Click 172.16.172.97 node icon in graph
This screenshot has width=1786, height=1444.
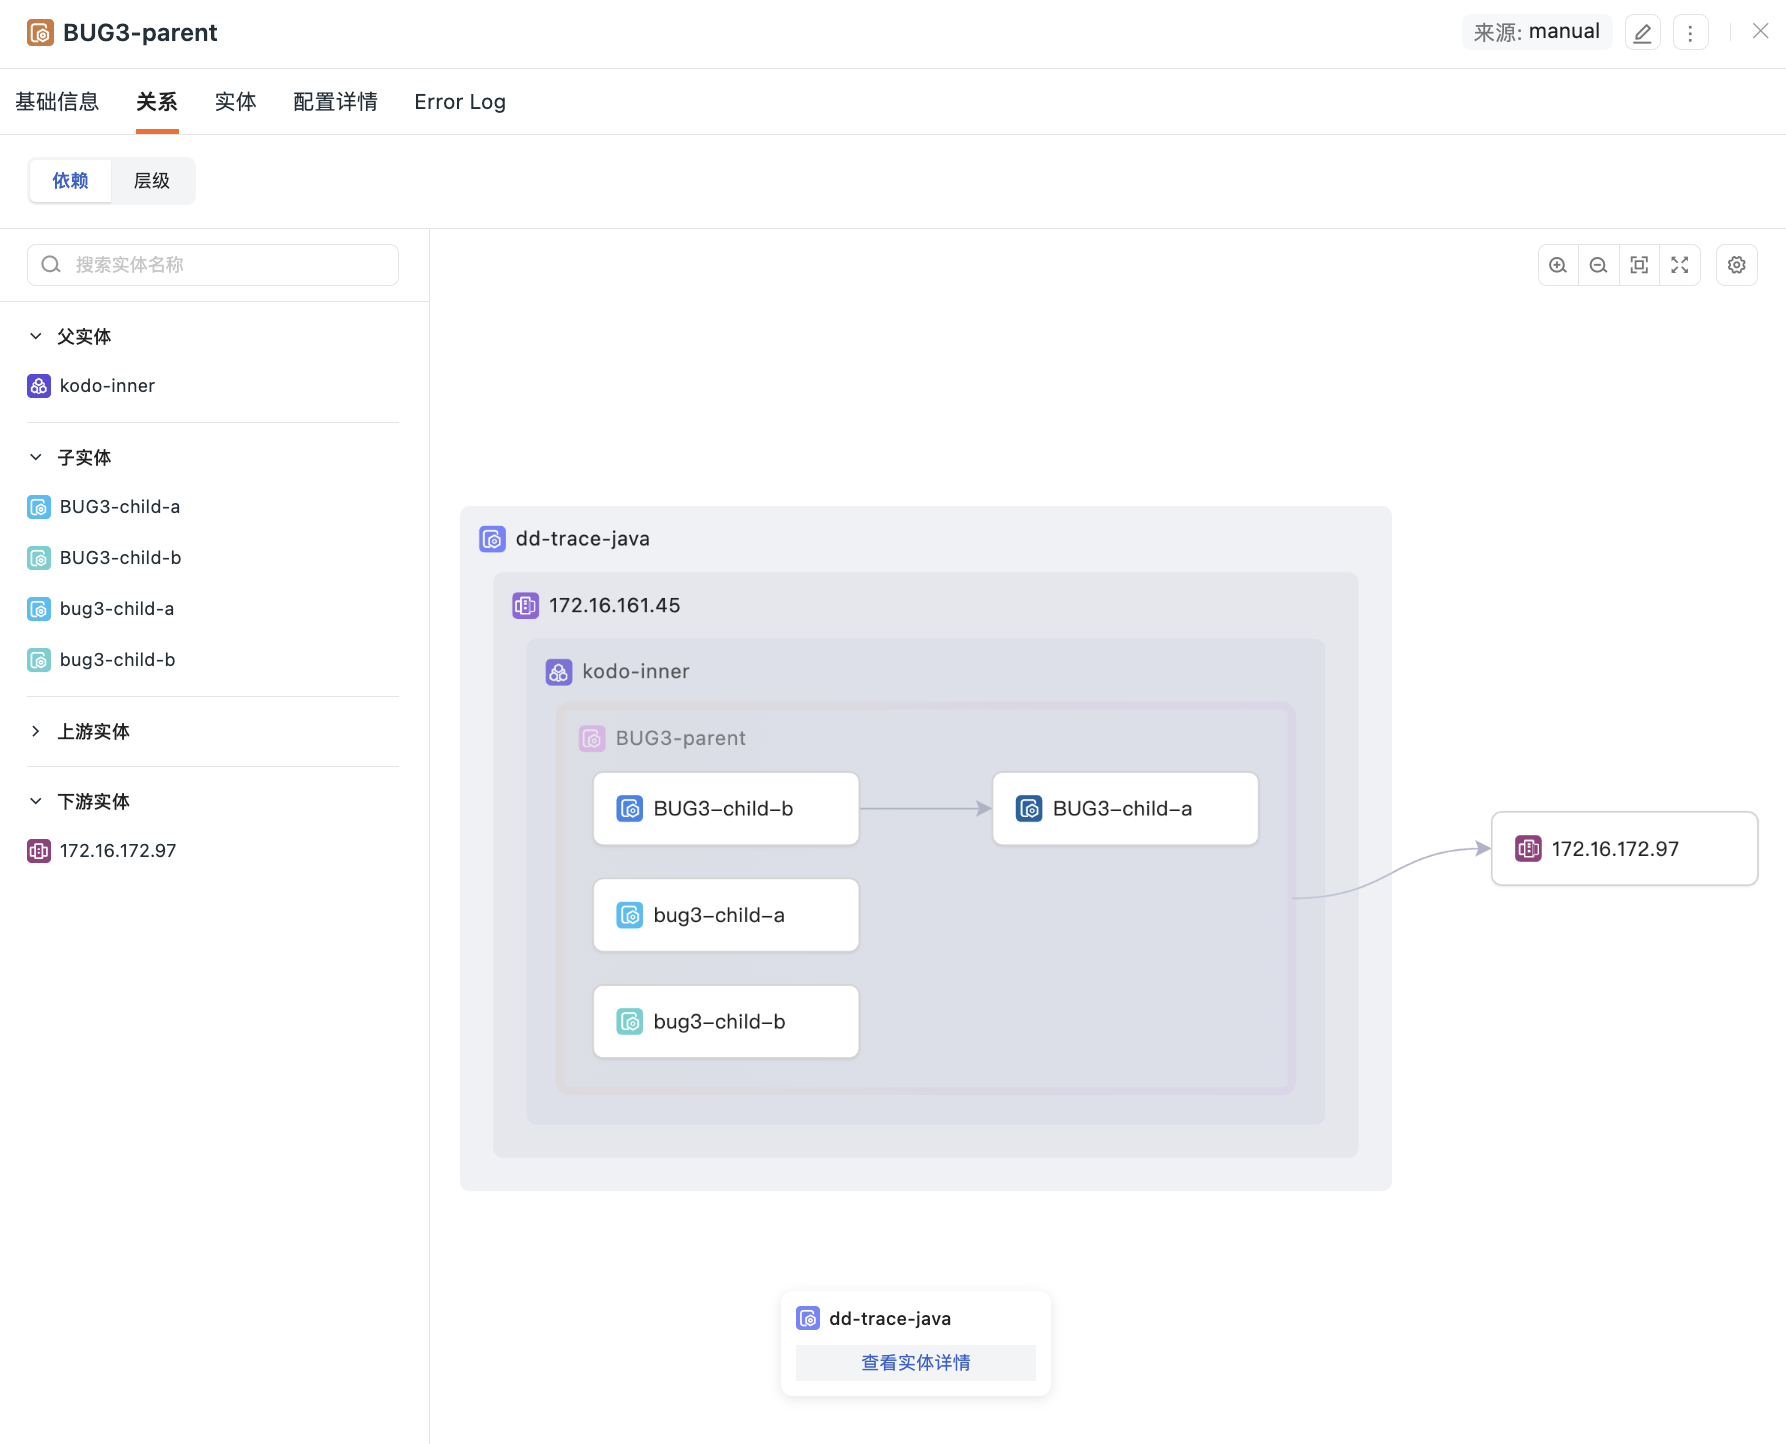tap(1528, 849)
